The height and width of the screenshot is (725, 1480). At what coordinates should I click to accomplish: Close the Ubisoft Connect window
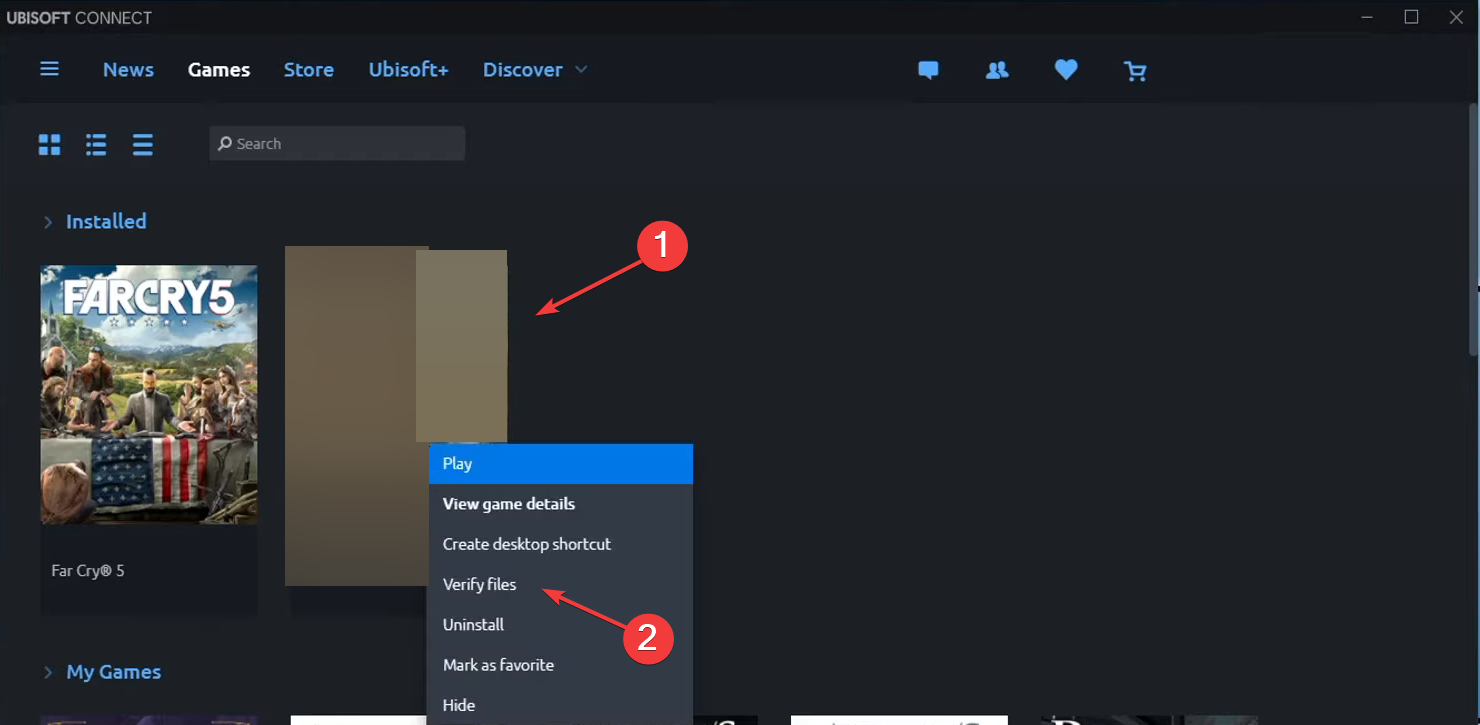click(x=1456, y=17)
